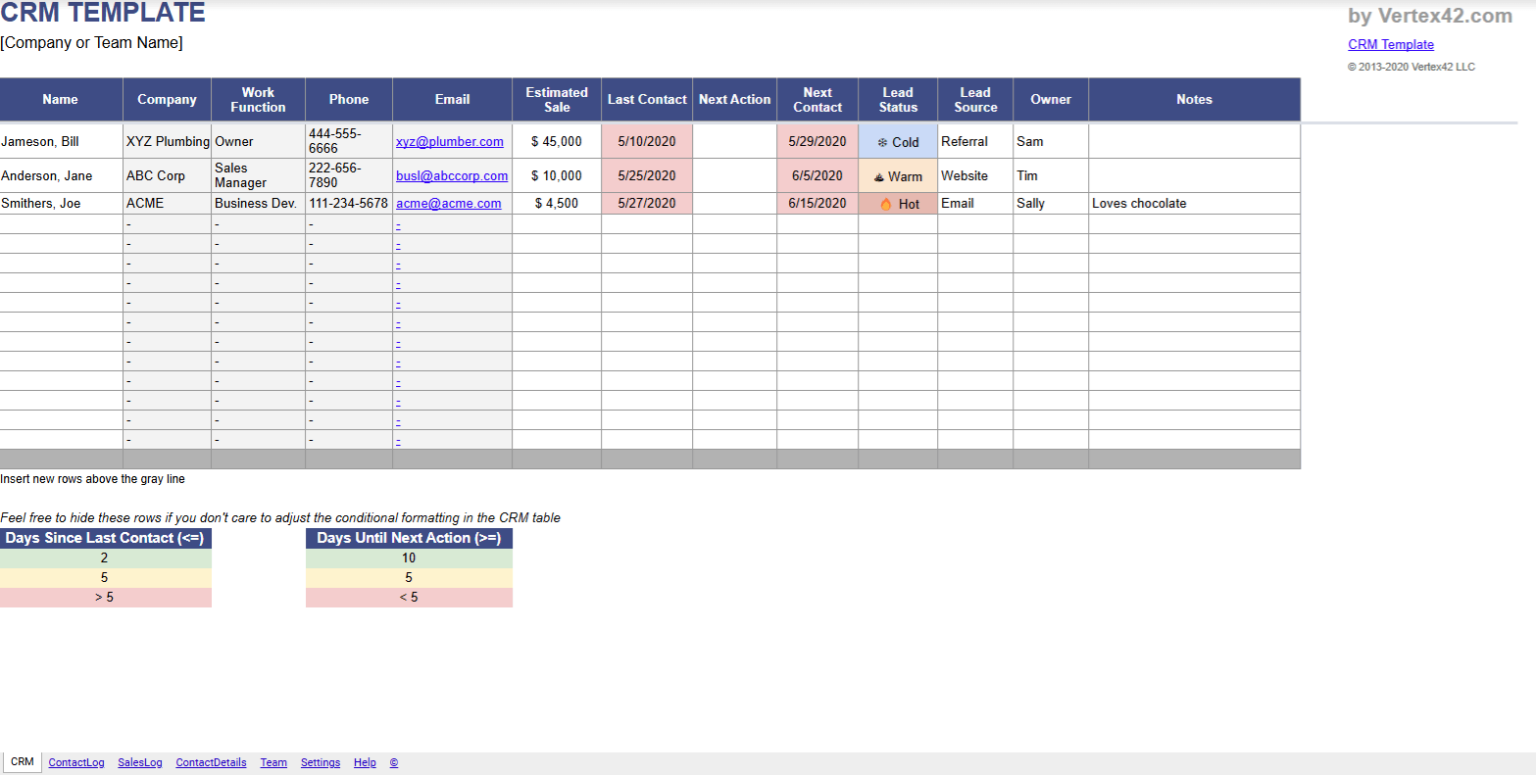Click the acme@acme.com email link

[x=448, y=203]
